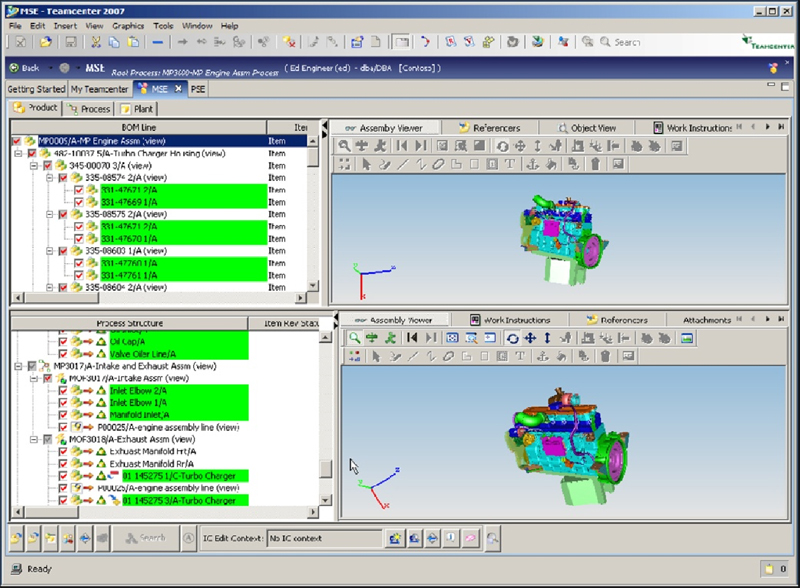Toggle checkbox for Valve Oiler Line/A
The image size is (800, 588).
(63, 354)
